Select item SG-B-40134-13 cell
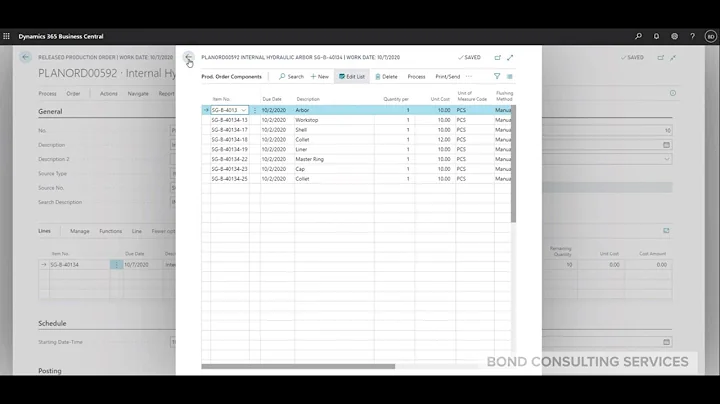Screen dimensions: 720x404 [230, 120]
